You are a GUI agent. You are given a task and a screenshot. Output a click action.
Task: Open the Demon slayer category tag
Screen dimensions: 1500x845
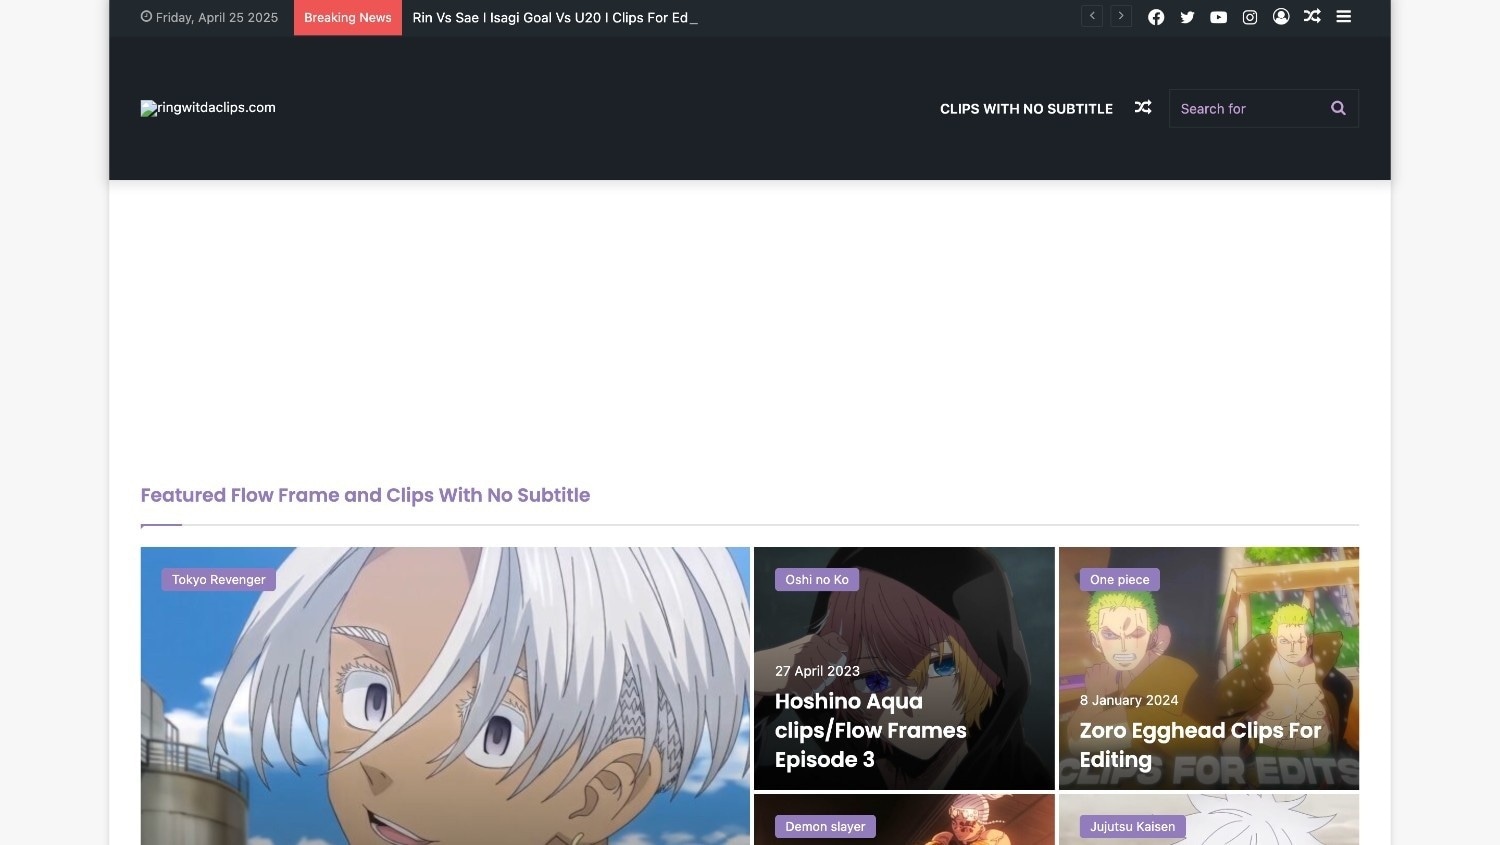point(825,827)
